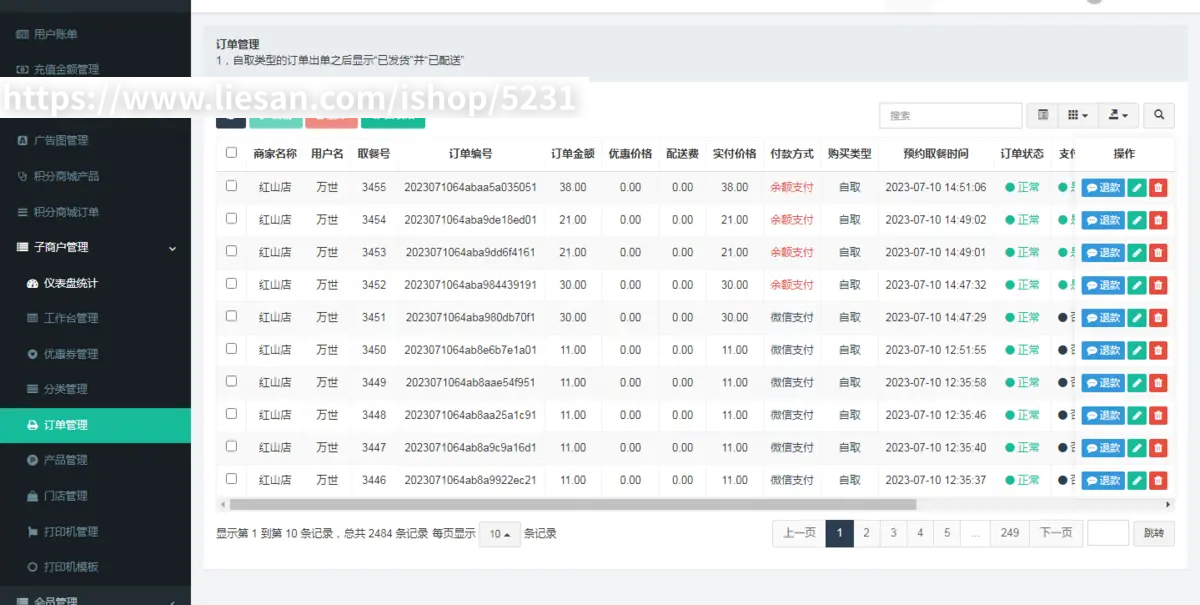Go to 下一页 next page
The width and height of the screenshot is (1200, 605).
pos(1056,533)
